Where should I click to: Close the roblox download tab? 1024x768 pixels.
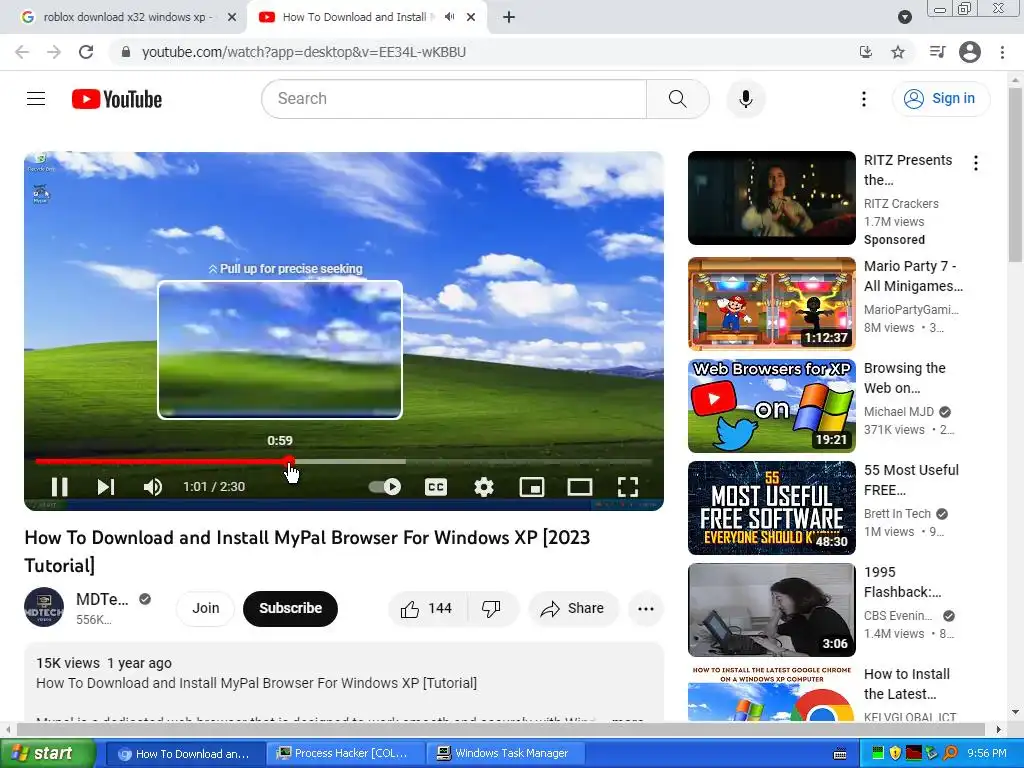click(x=232, y=17)
